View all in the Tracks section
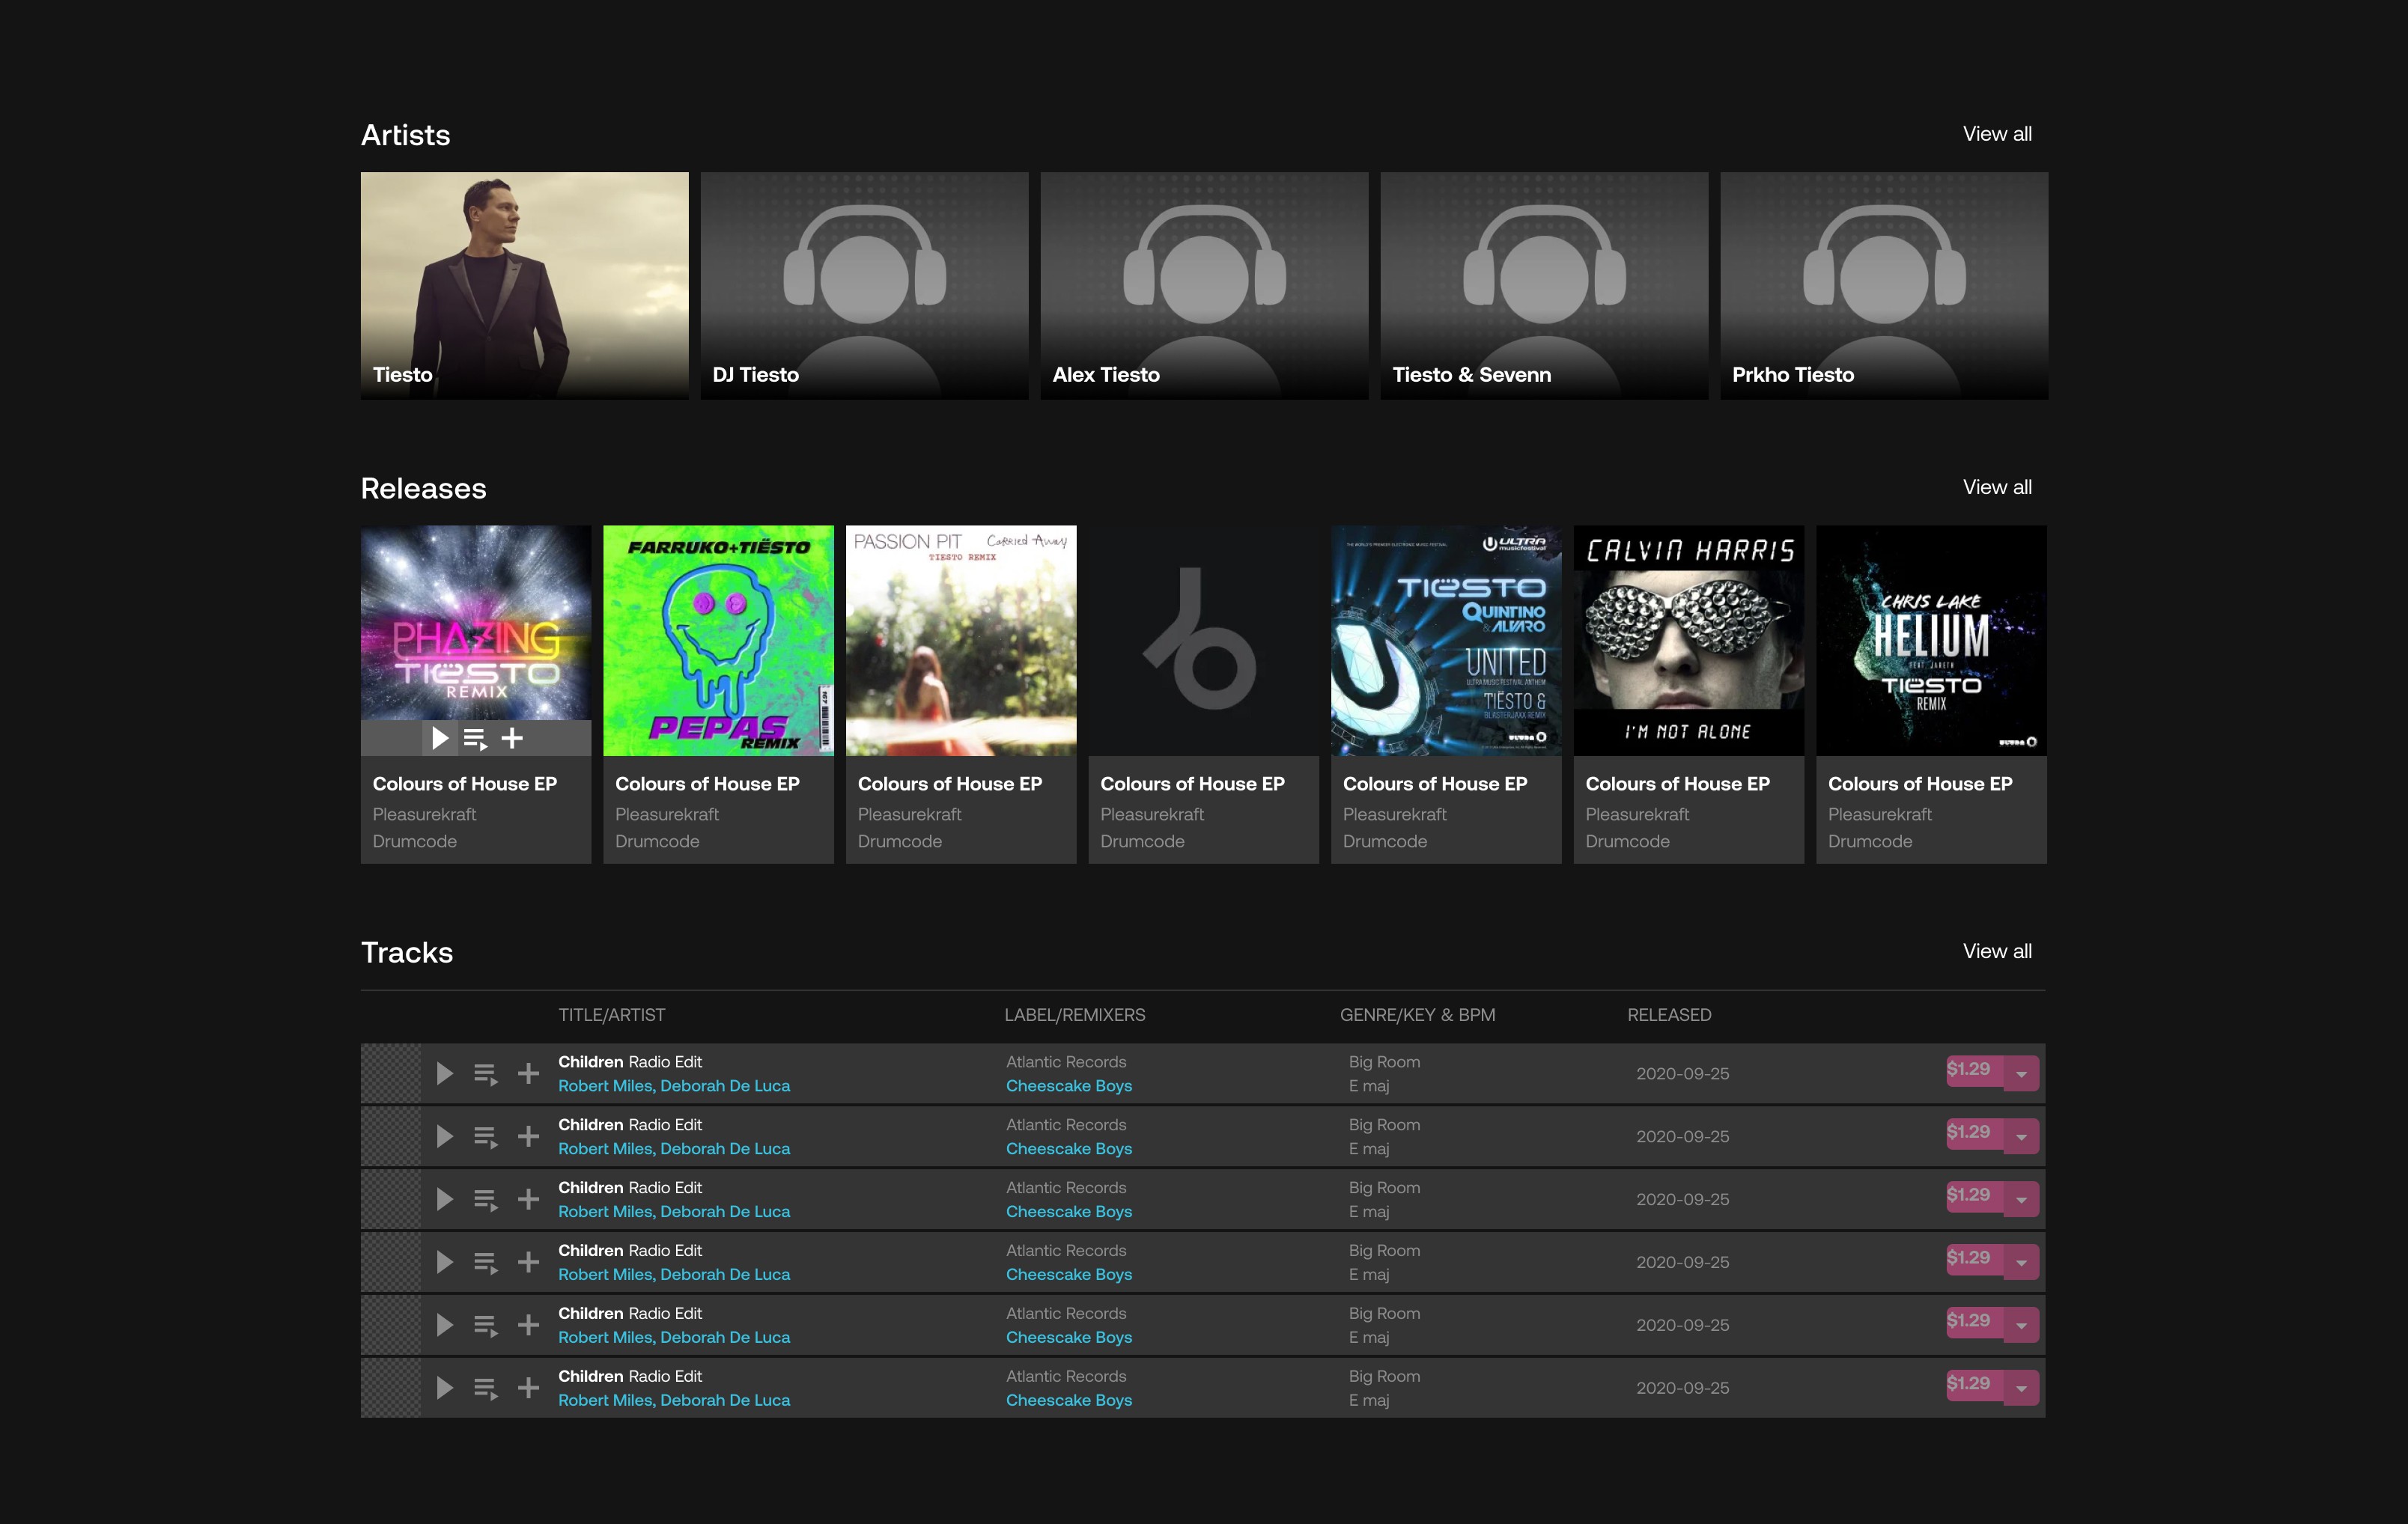2408x1524 pixels. tap(1997, 951)
